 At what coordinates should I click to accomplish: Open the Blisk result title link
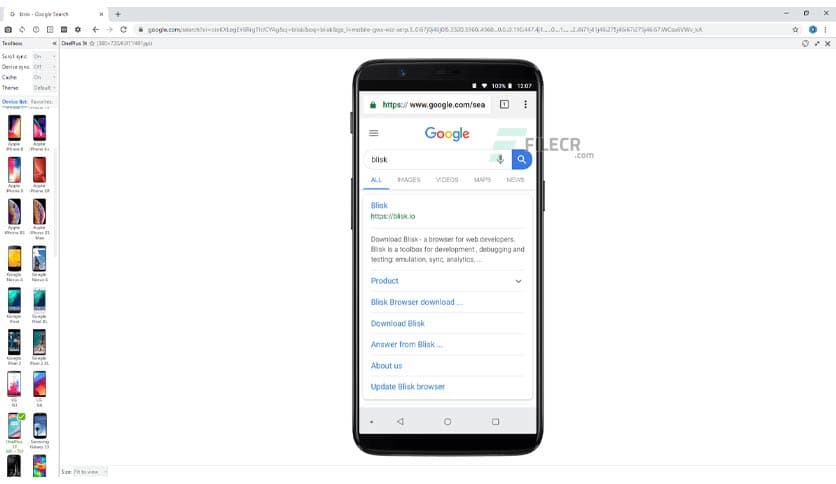pyautogui.click(x=379, y=205)
